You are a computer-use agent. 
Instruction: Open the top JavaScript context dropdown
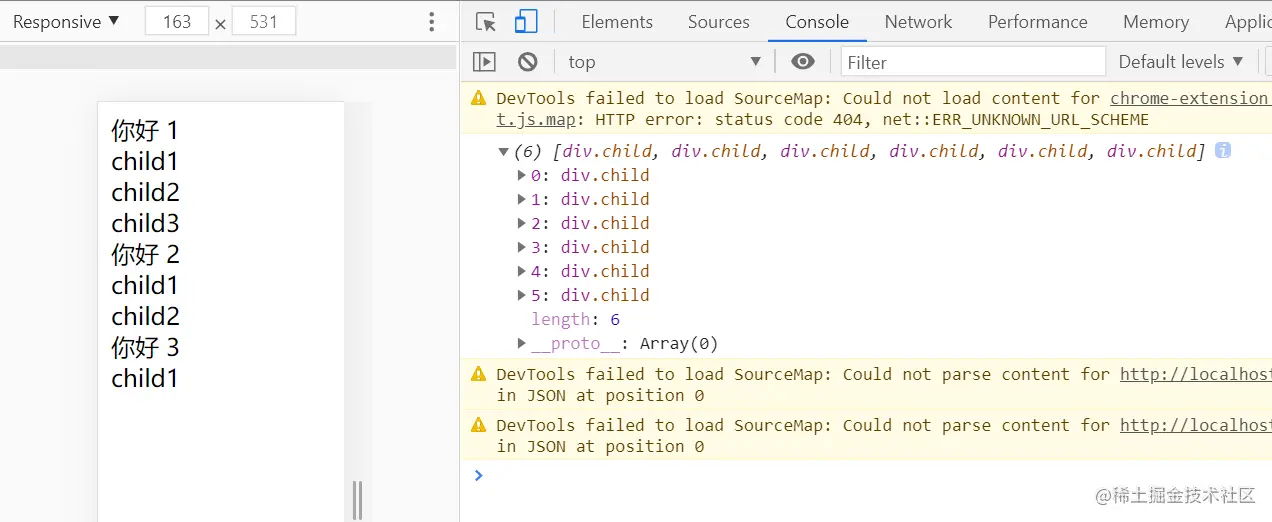[x=664, y=62]
